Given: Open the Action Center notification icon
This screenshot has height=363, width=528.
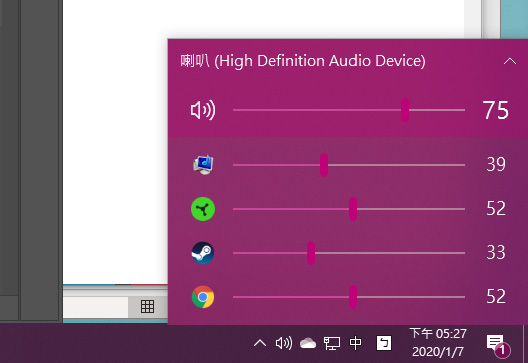Looking at the screenshot, I should click(x=498, y=345).
